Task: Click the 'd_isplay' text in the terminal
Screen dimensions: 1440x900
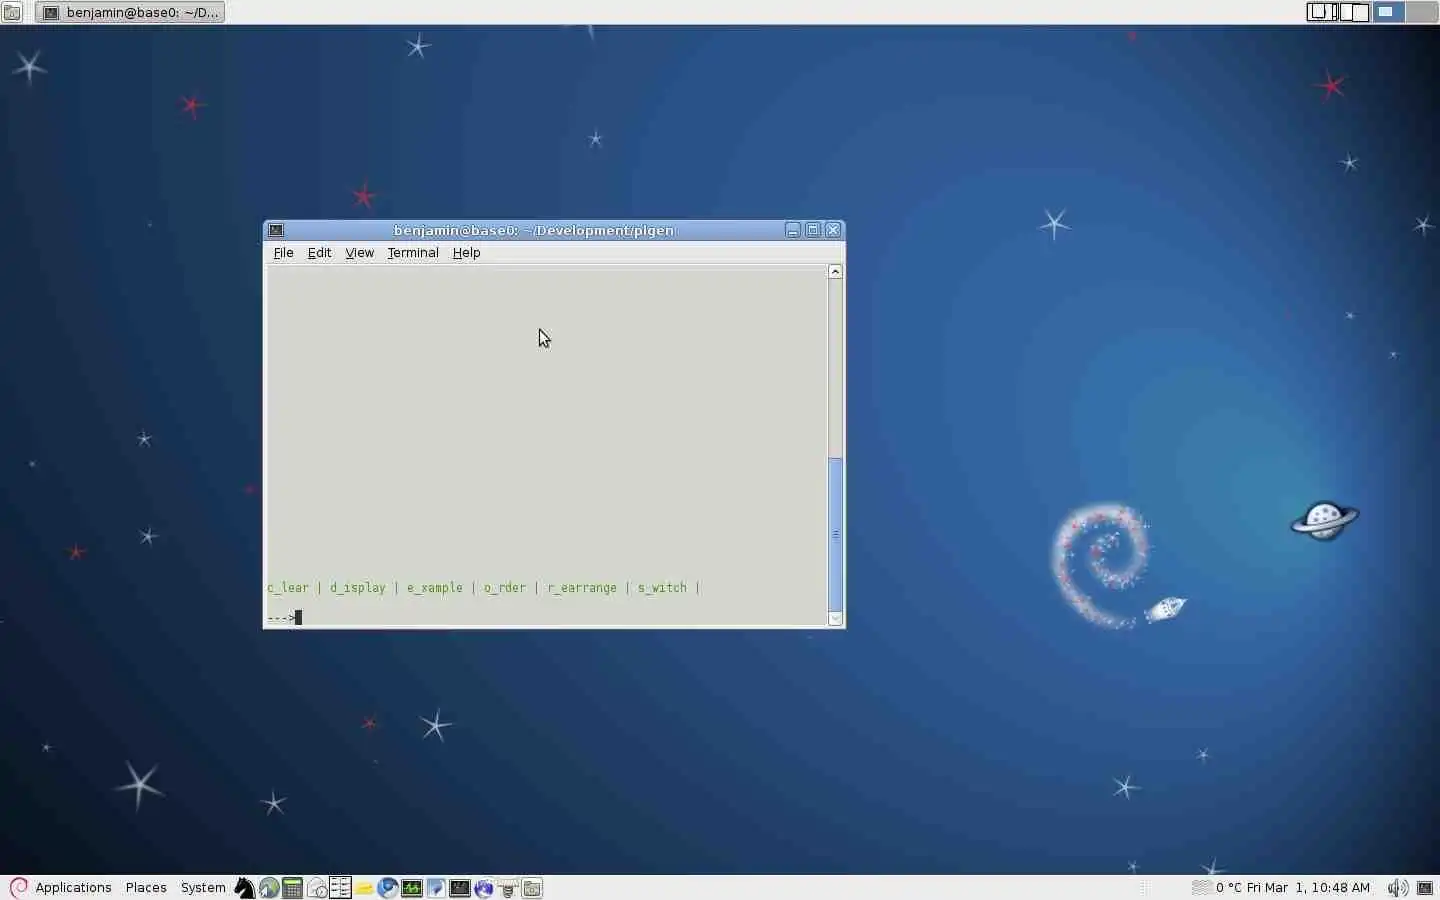Action: coord(358,588)
